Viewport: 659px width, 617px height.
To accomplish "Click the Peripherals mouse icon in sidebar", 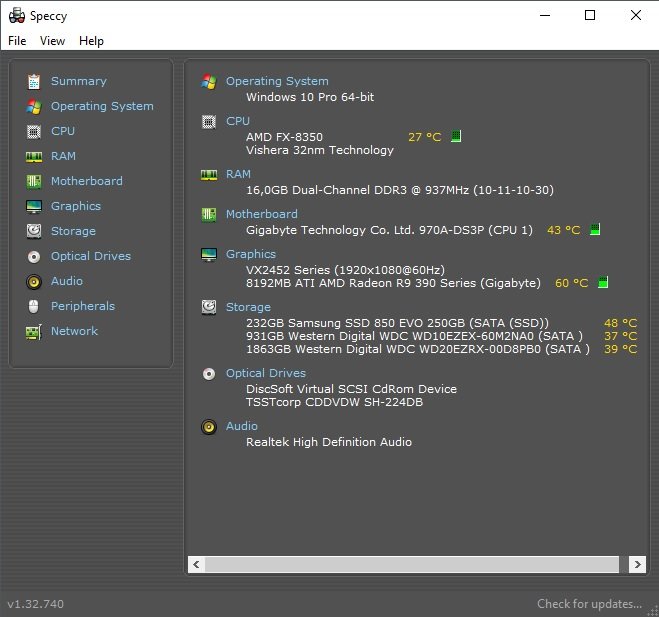I will [x=34, y=306].
